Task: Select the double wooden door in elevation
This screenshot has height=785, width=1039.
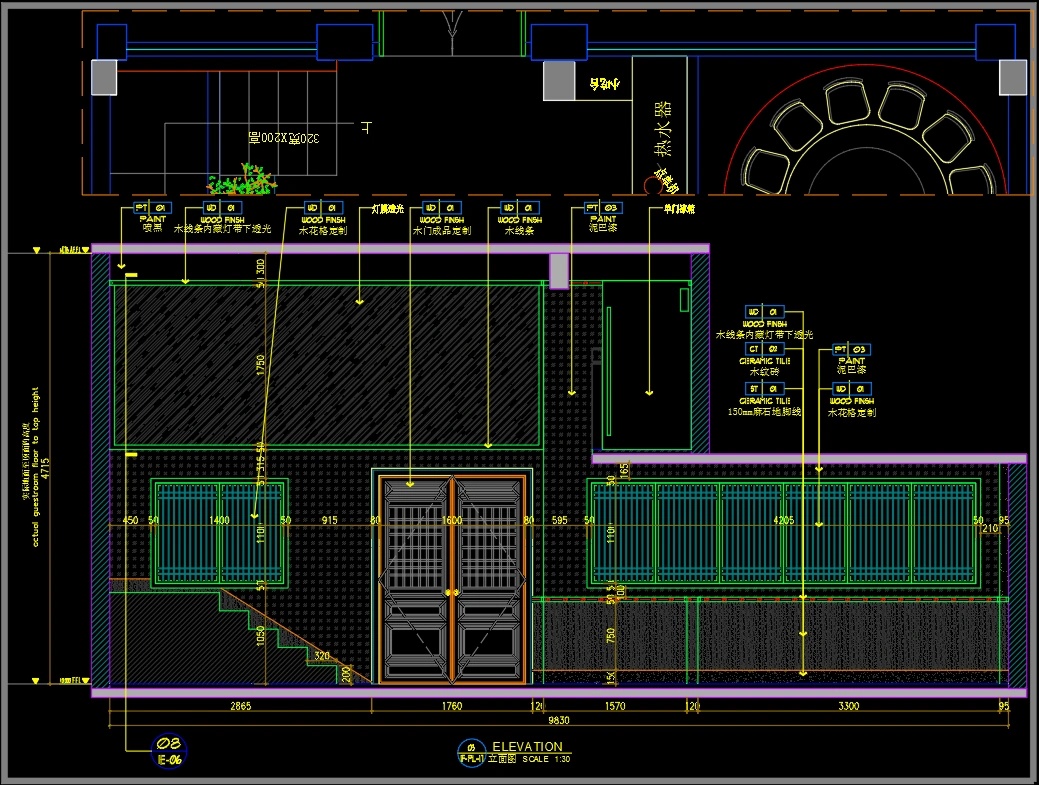Action: [x=451, y=579]
